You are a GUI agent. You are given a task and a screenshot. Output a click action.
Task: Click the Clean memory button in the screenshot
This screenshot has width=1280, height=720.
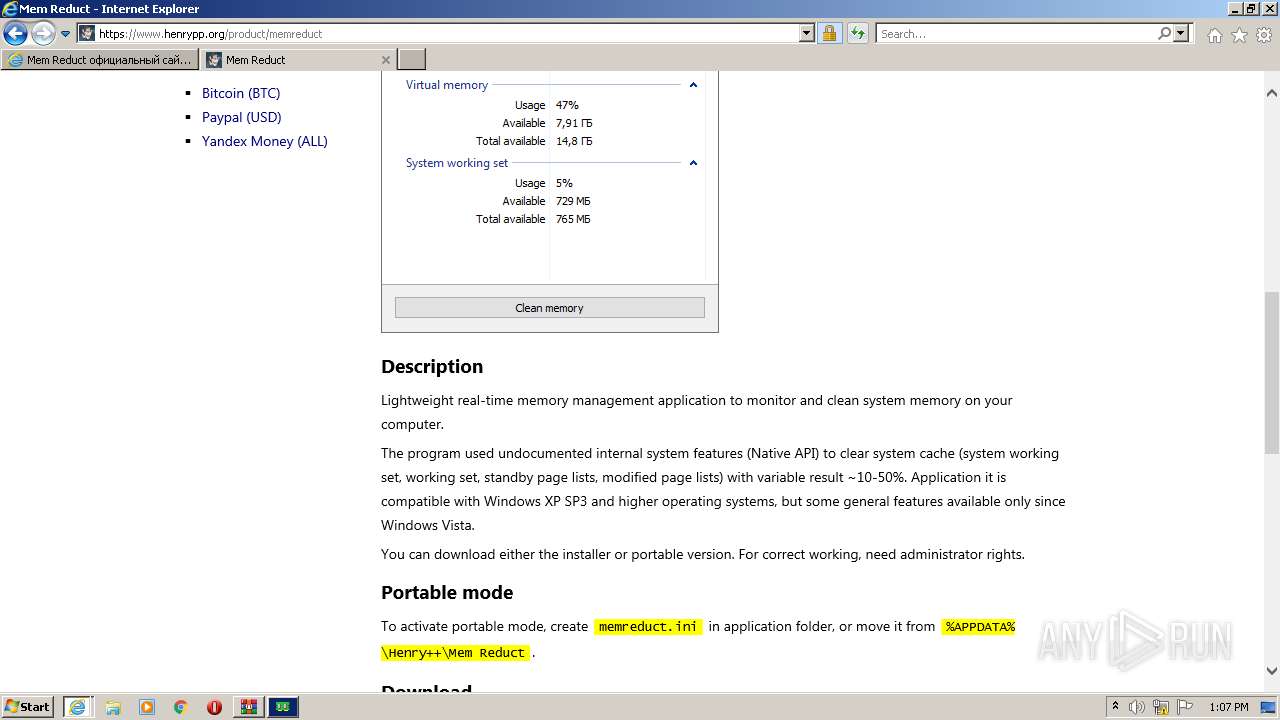pyautogui.click(x=550, y=308)
